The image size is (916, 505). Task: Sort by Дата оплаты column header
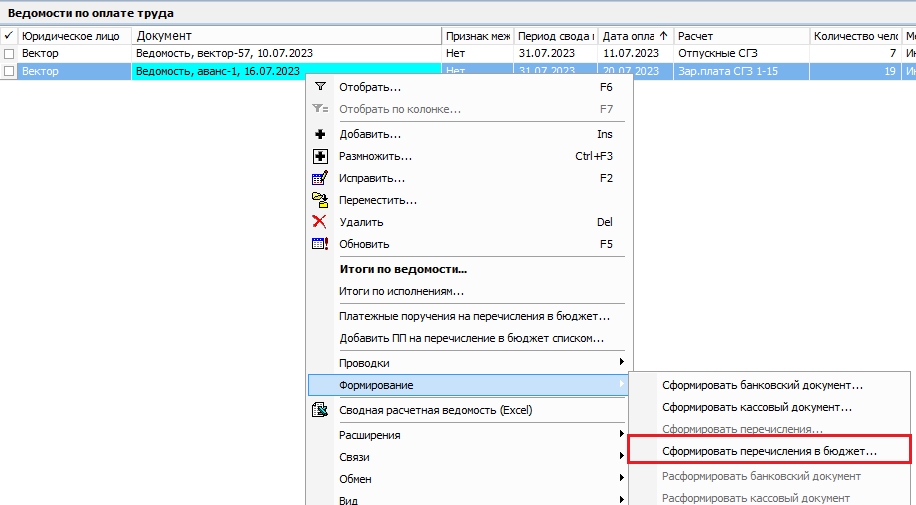pos(635,36)
